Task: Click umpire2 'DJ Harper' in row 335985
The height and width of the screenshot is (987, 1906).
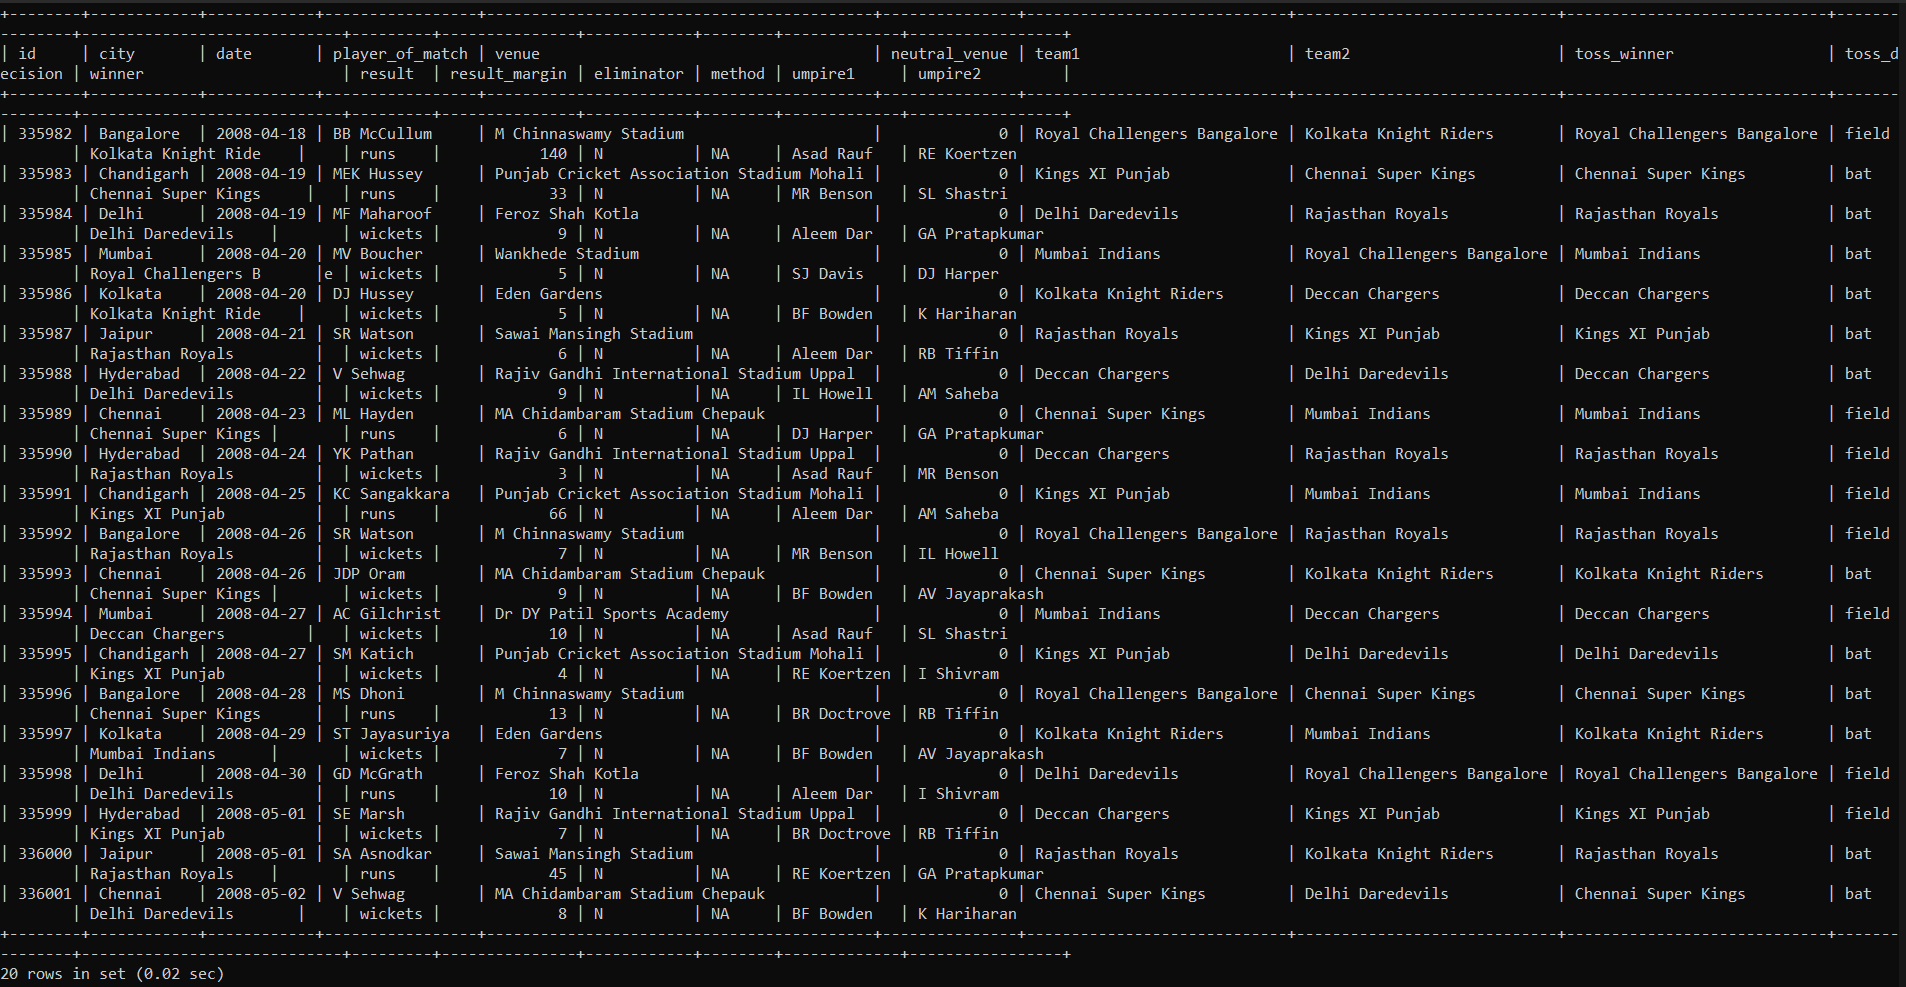Action: pyautogui.click(x=958, y=274)
